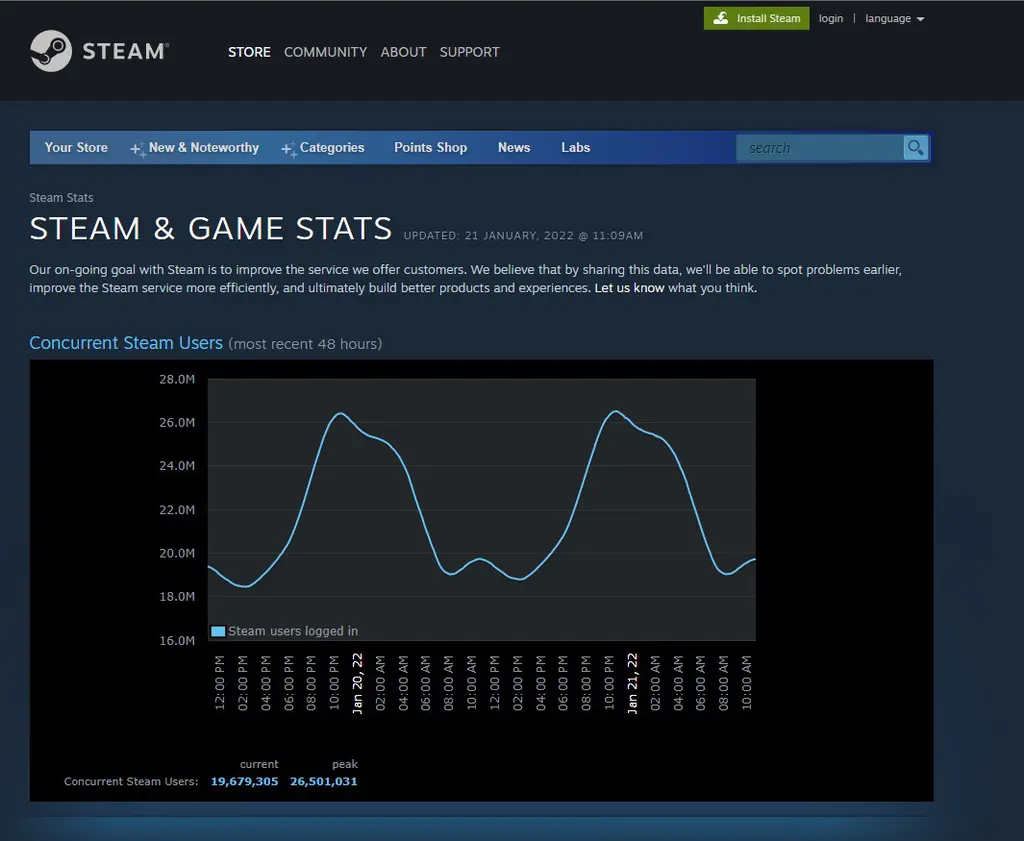Click the STEAM wordmark text

pos(125,52)
